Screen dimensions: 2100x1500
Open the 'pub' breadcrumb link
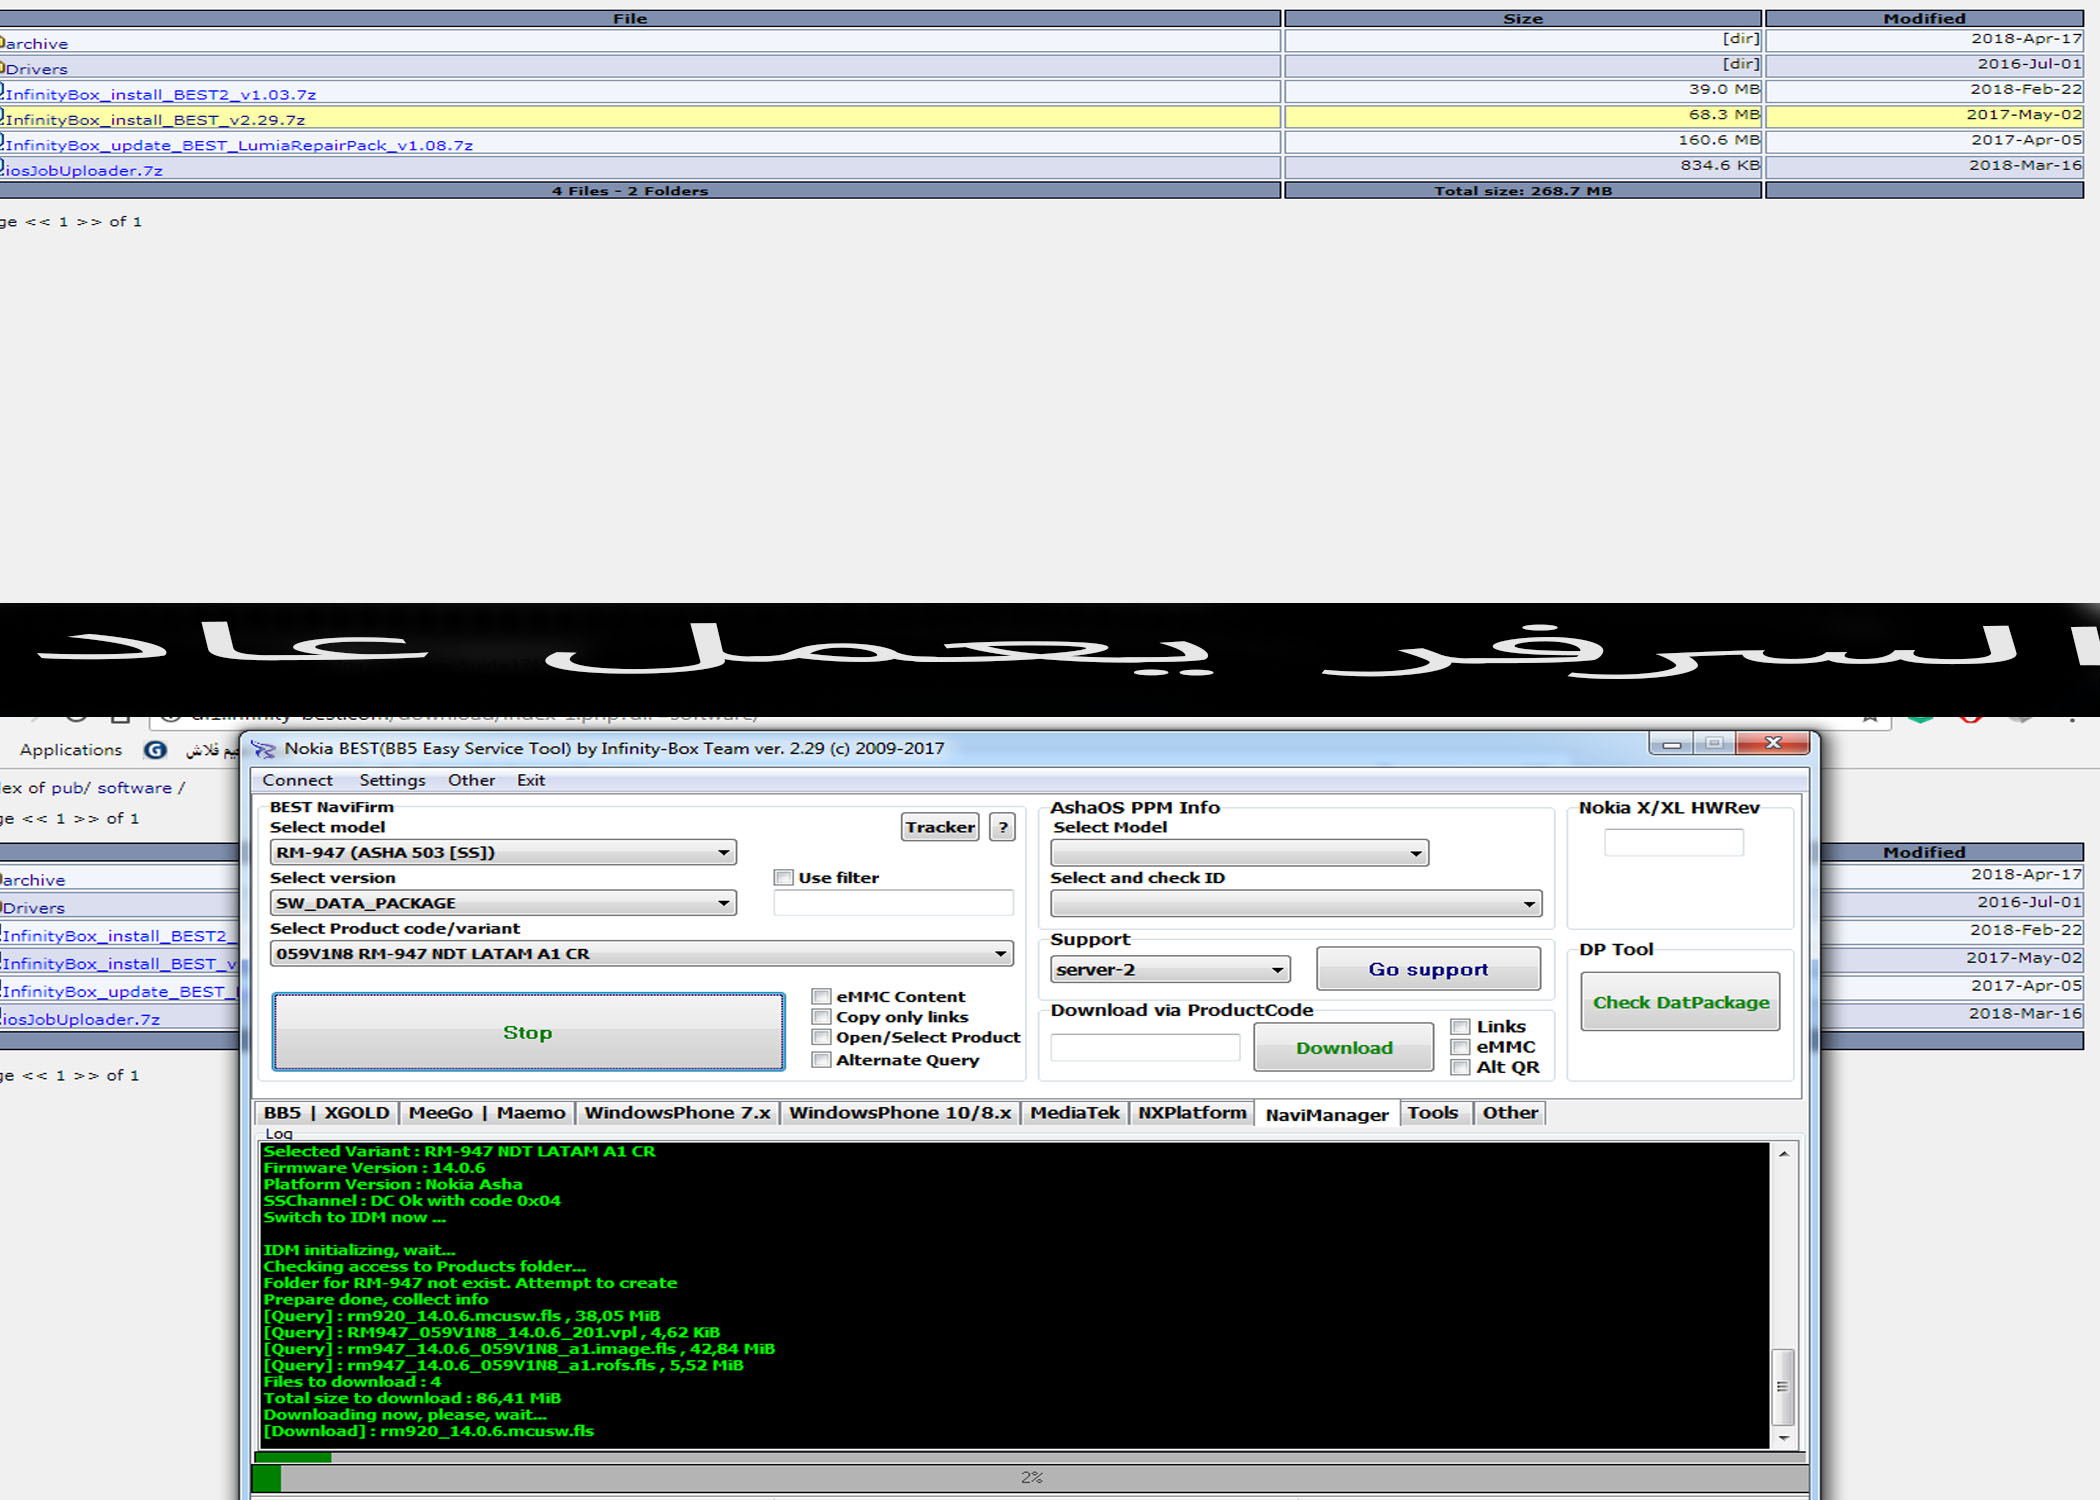[x=68, y=788]
